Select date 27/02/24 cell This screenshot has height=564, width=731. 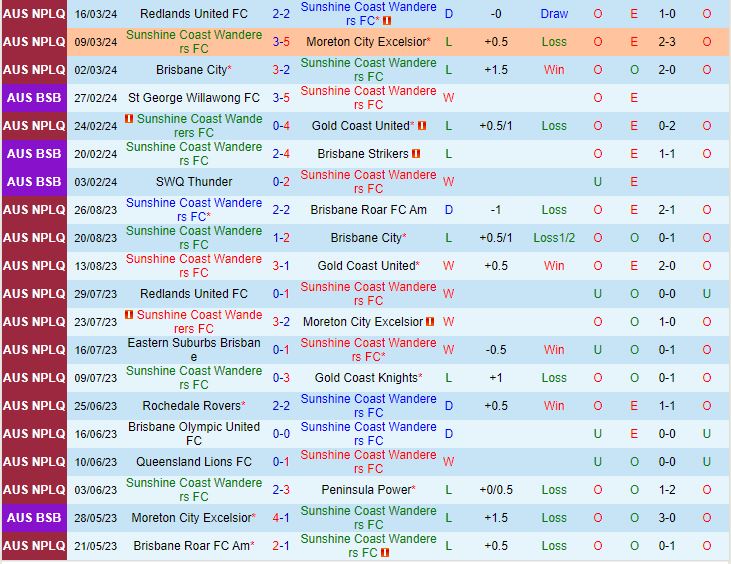[x=96, y=98]
